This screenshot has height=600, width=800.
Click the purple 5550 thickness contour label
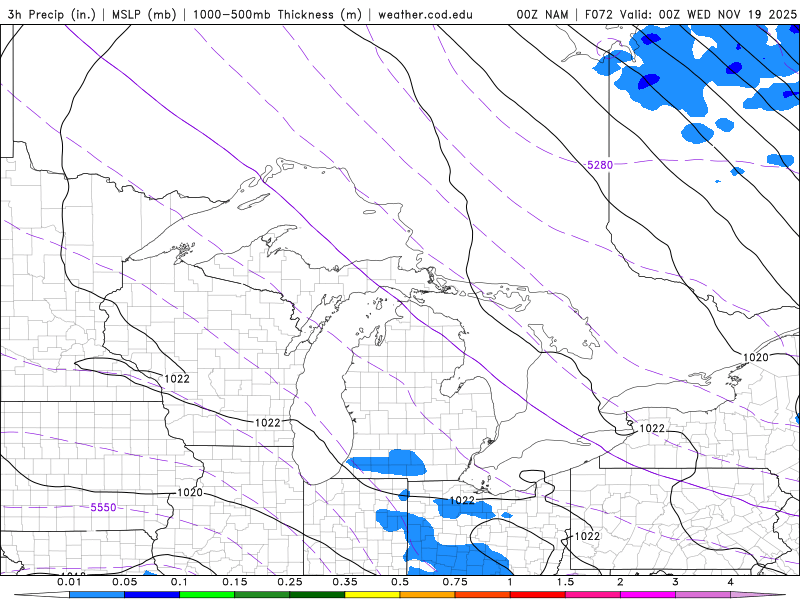click(103, 507)
